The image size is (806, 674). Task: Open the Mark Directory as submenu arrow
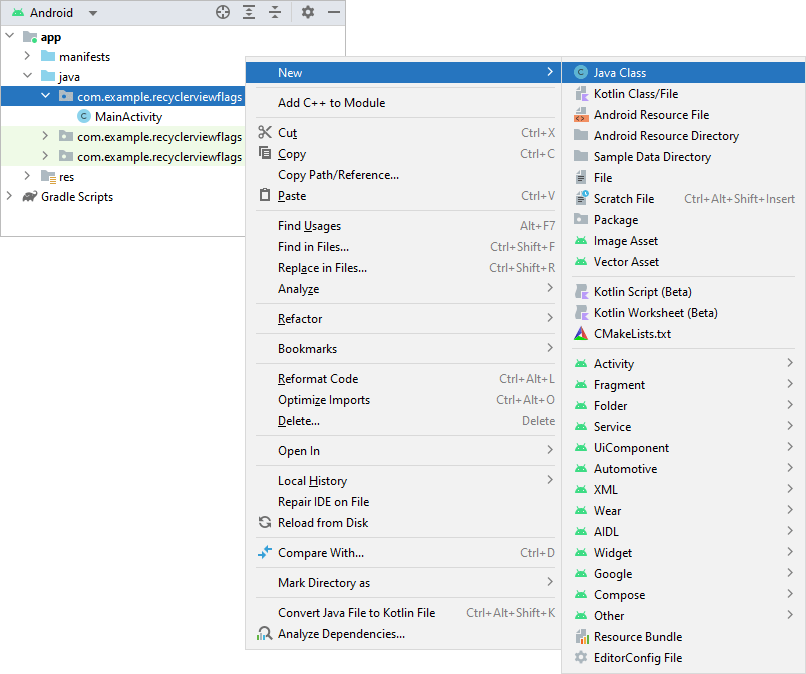(x=549, y=582)
